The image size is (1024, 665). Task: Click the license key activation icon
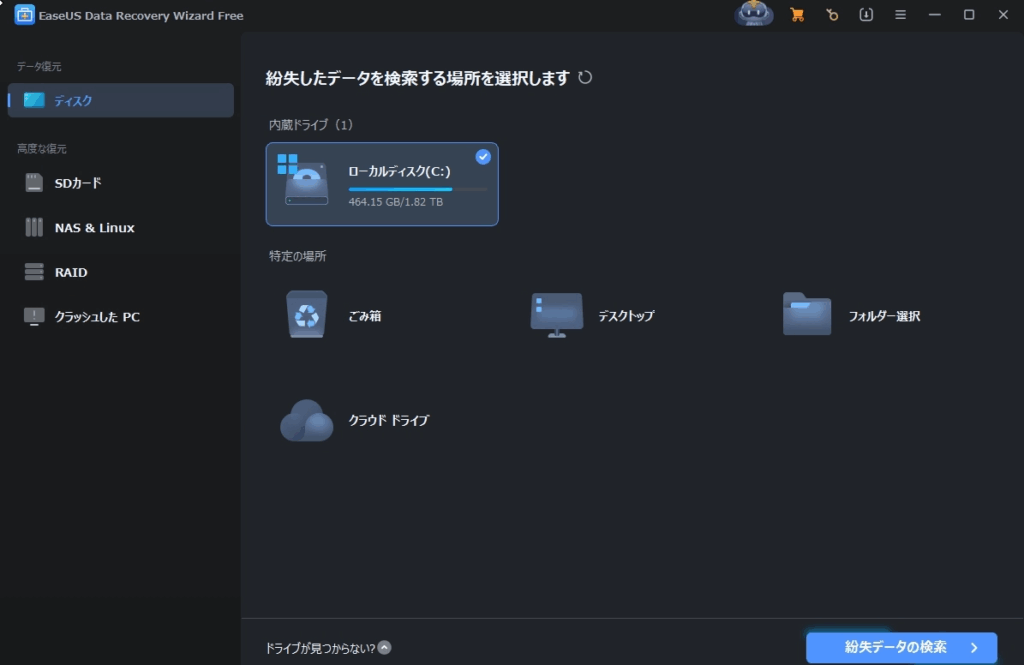831,14
